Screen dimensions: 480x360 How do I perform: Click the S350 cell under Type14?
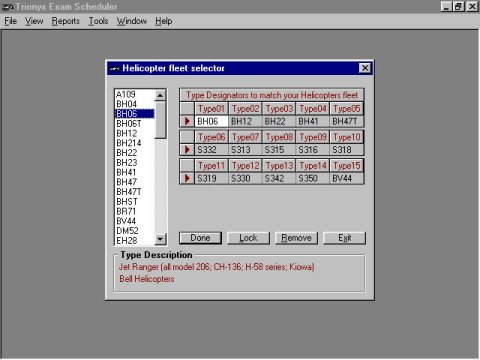click(313, 178)
